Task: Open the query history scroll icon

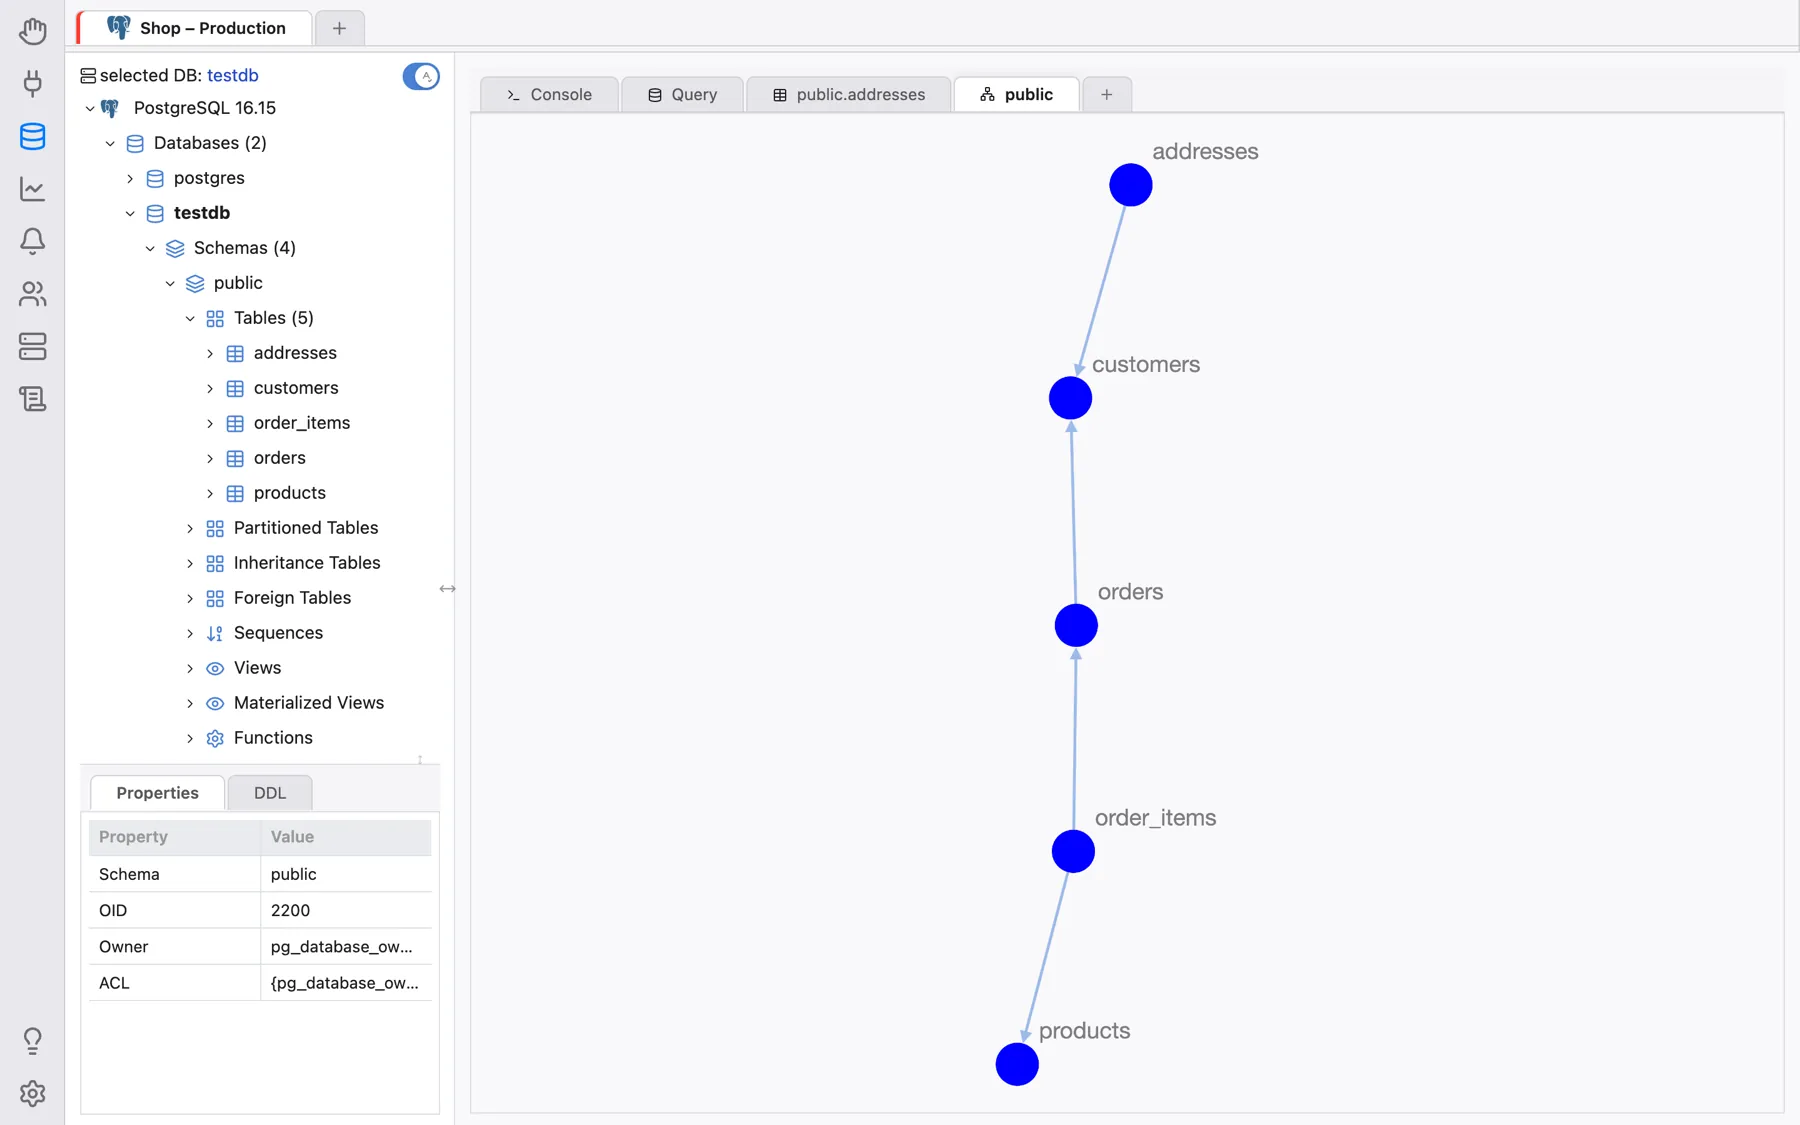Action: pos(32,399)
